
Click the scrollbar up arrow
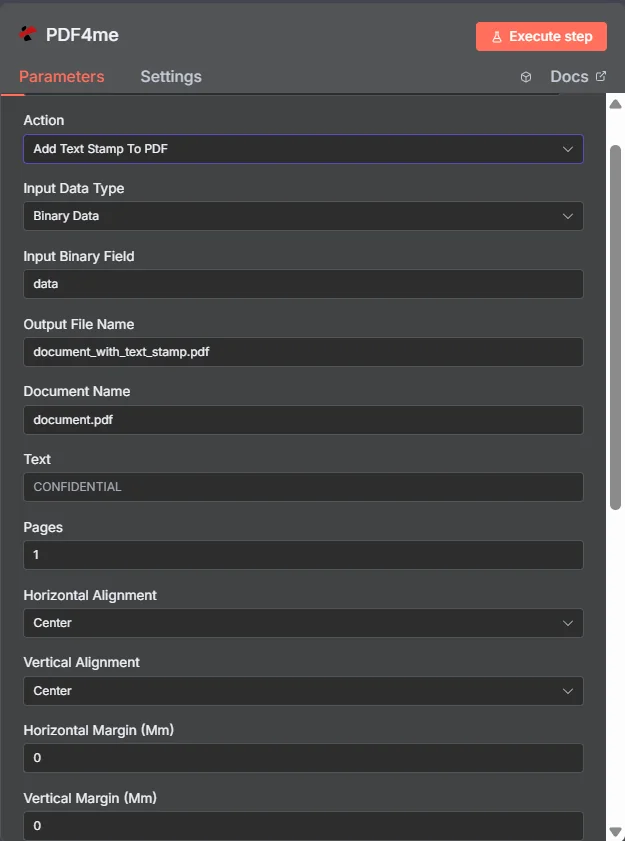[x=615, y=104]
